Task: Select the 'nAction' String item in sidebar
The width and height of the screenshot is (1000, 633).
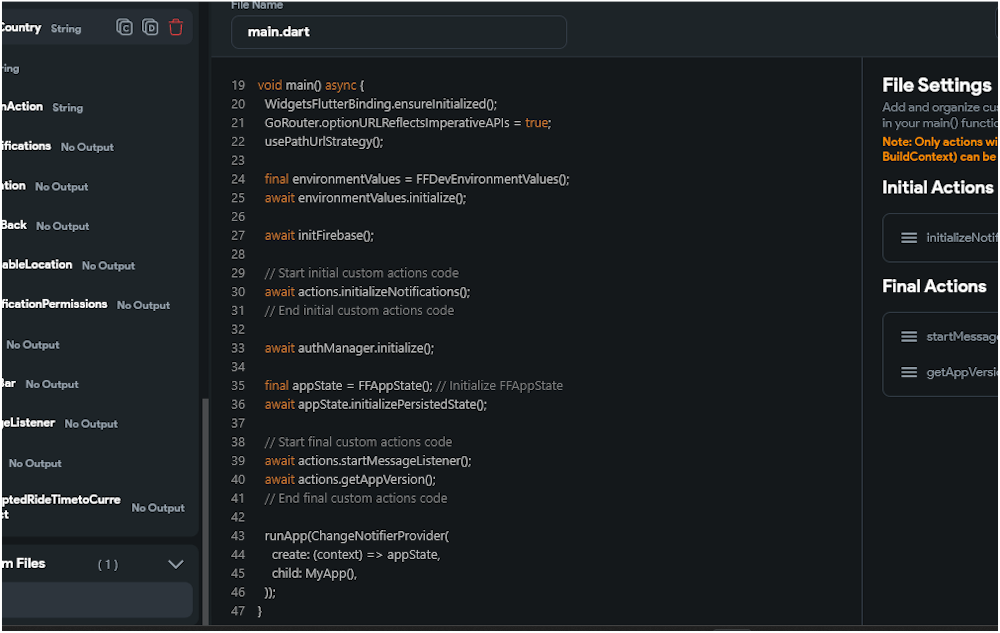Action: pyautogui.click(x=22, y=107)
